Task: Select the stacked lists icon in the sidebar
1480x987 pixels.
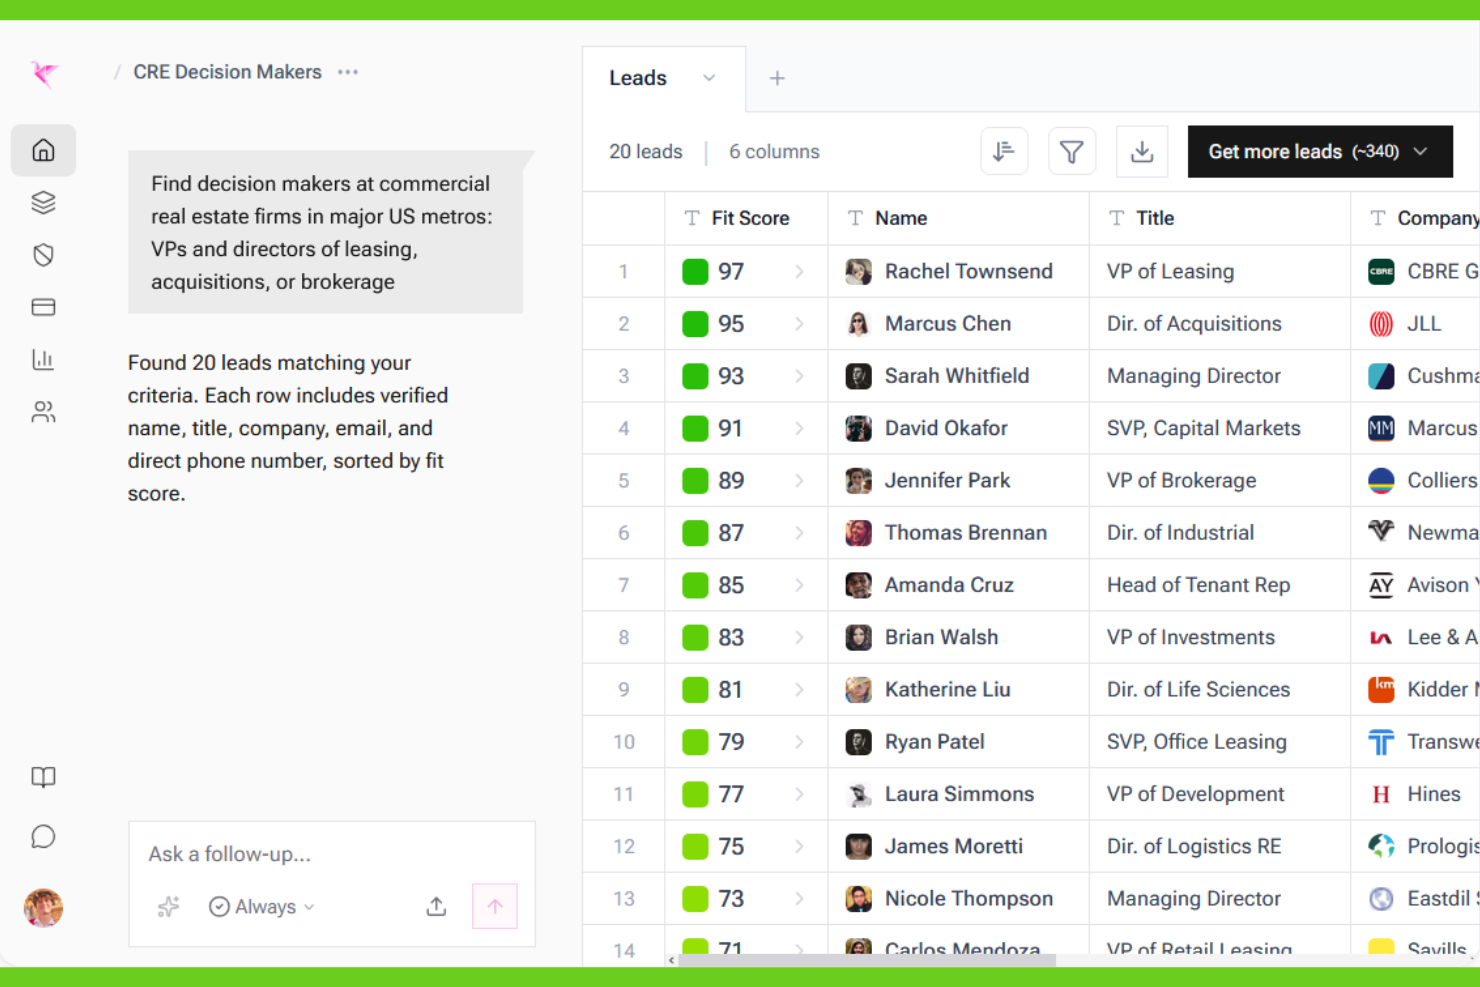Action: click(43, 202)
